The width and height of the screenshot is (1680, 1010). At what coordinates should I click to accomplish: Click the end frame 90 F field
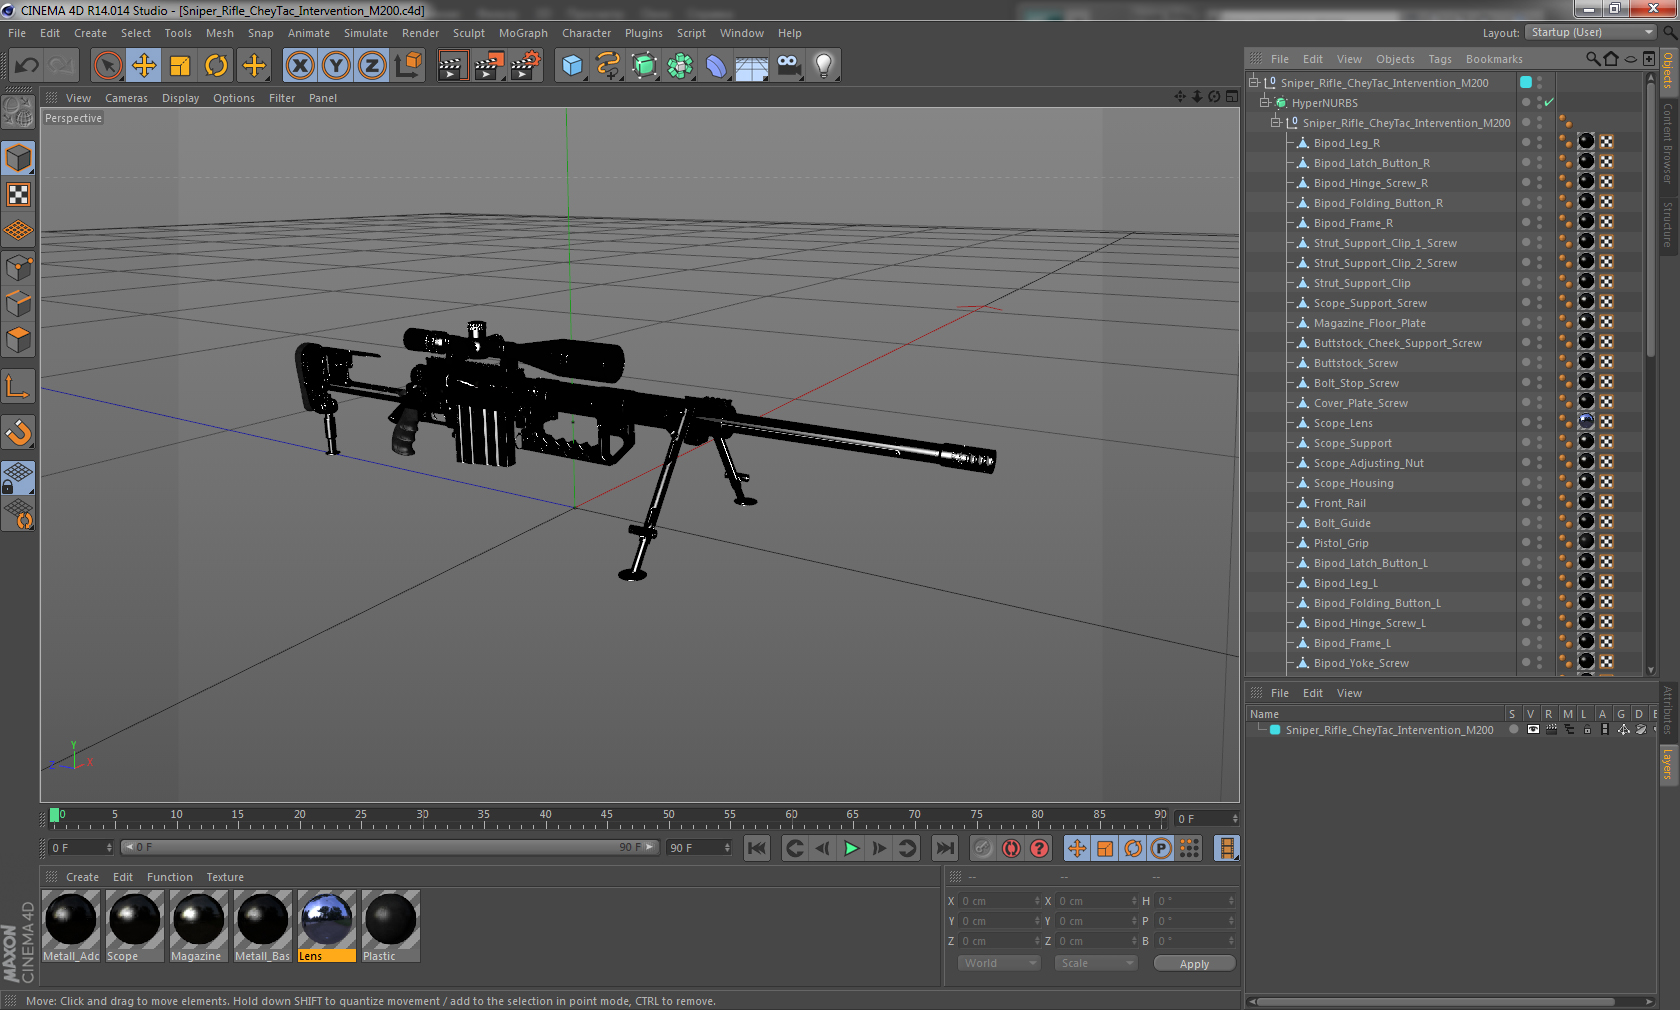tap(700, 847)
